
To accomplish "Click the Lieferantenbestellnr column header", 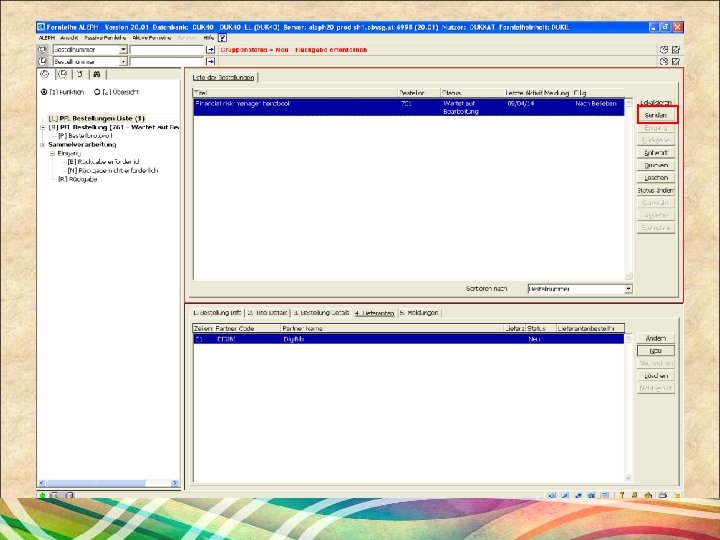I will pyautogui.click(x=590, y=328).
